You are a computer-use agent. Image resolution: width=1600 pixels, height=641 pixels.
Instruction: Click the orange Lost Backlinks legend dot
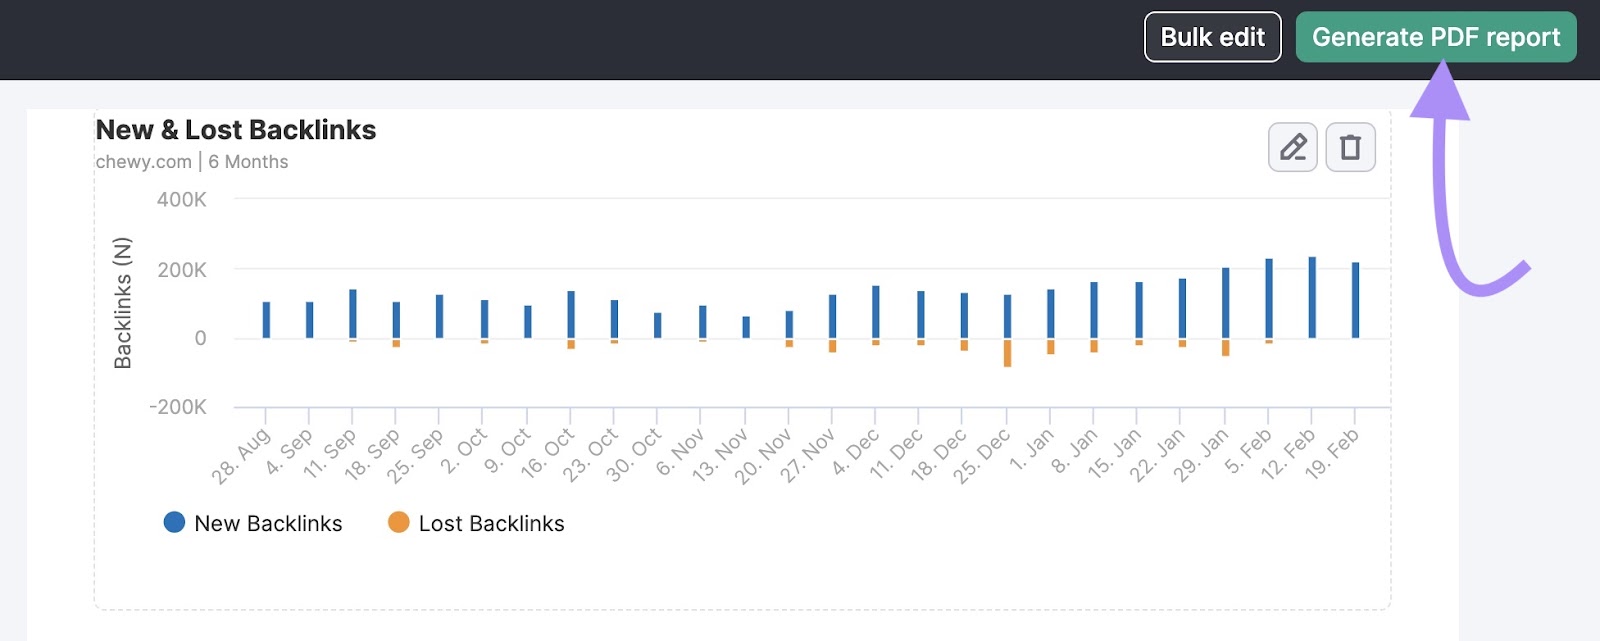[398, 522]
